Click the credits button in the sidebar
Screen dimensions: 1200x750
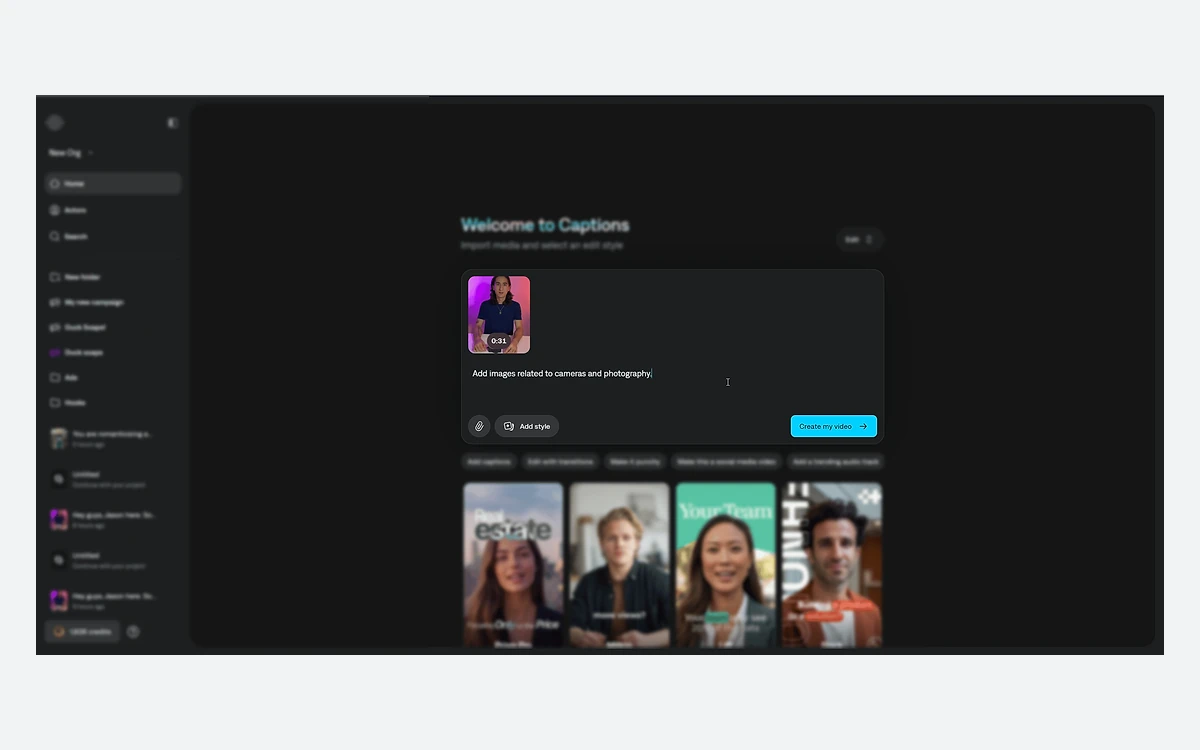coord(83,632)
